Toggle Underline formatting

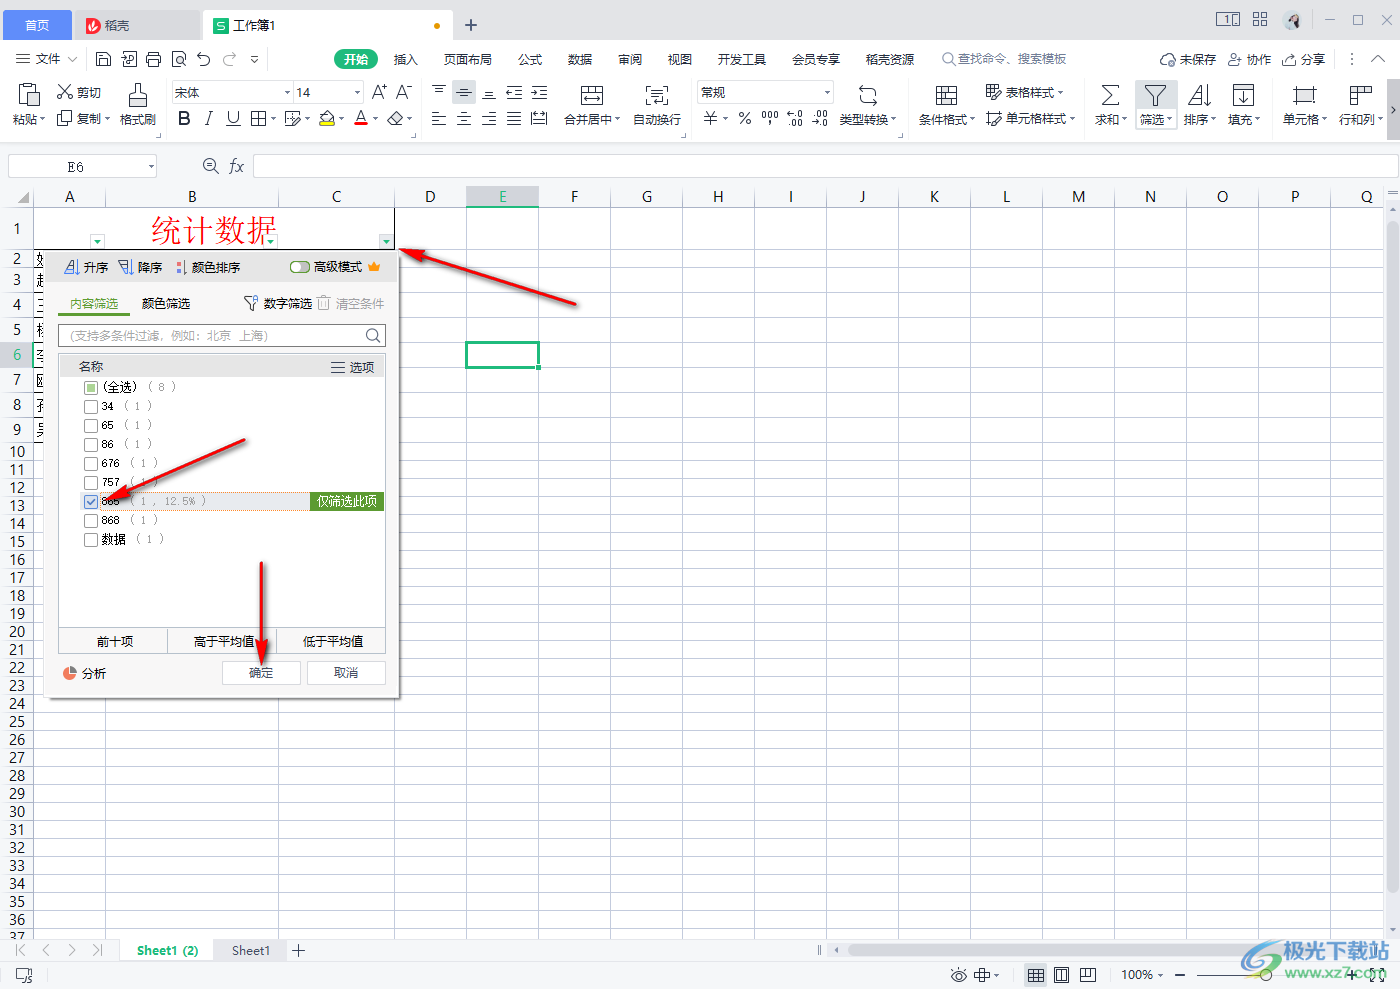pos(233,119)
